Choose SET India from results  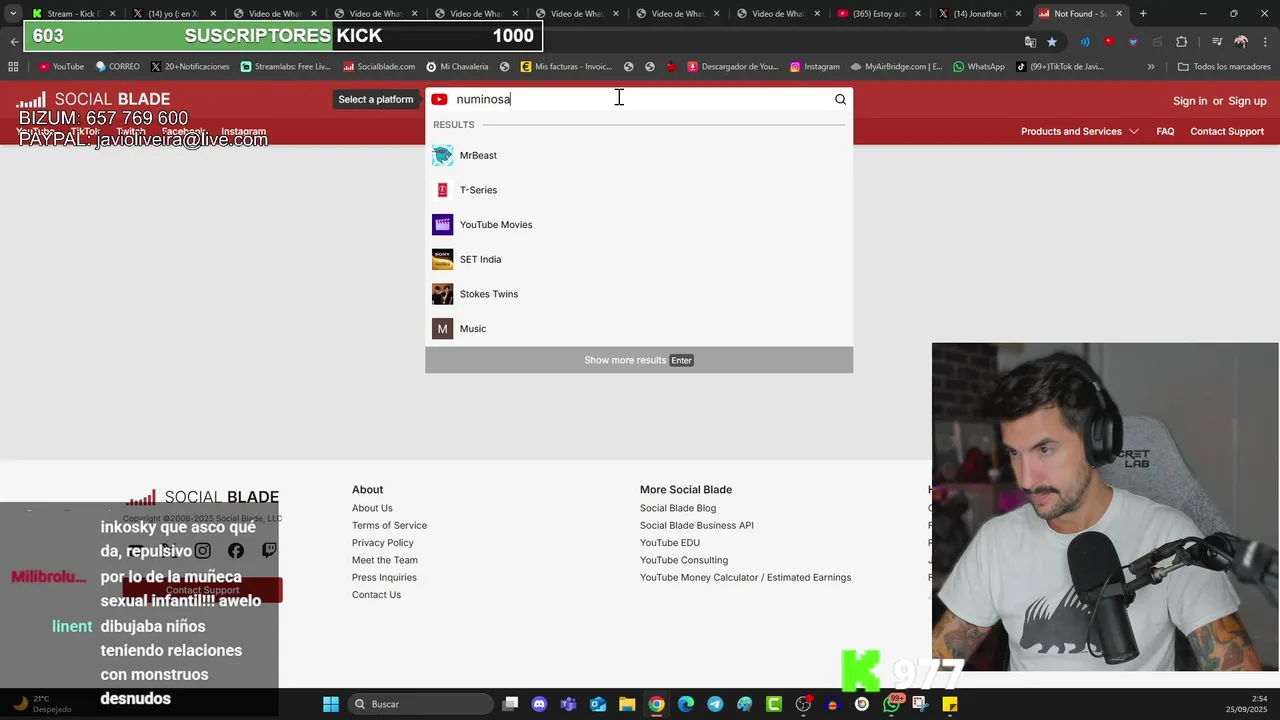pos(639,259)
